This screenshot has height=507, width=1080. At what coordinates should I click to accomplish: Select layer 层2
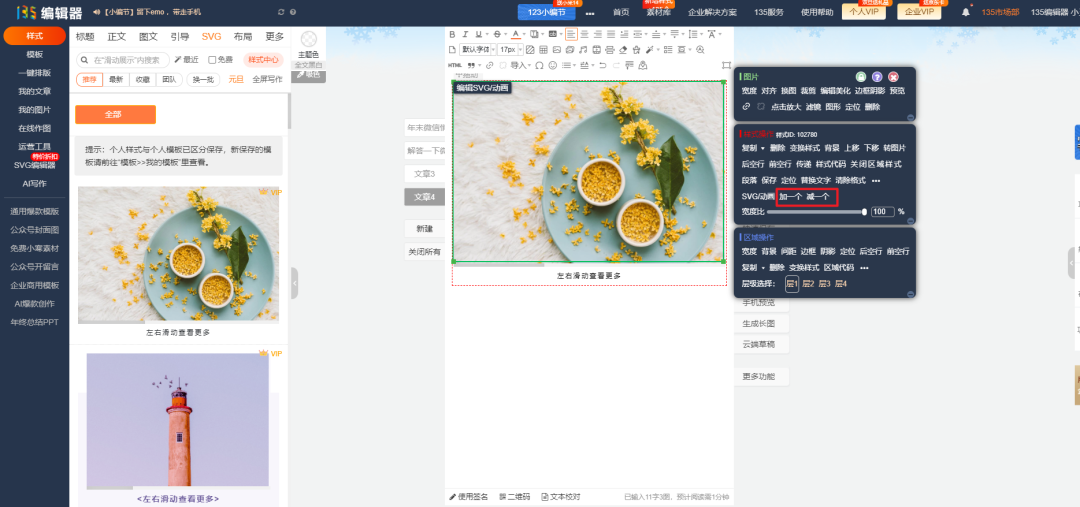click(809, 284)
